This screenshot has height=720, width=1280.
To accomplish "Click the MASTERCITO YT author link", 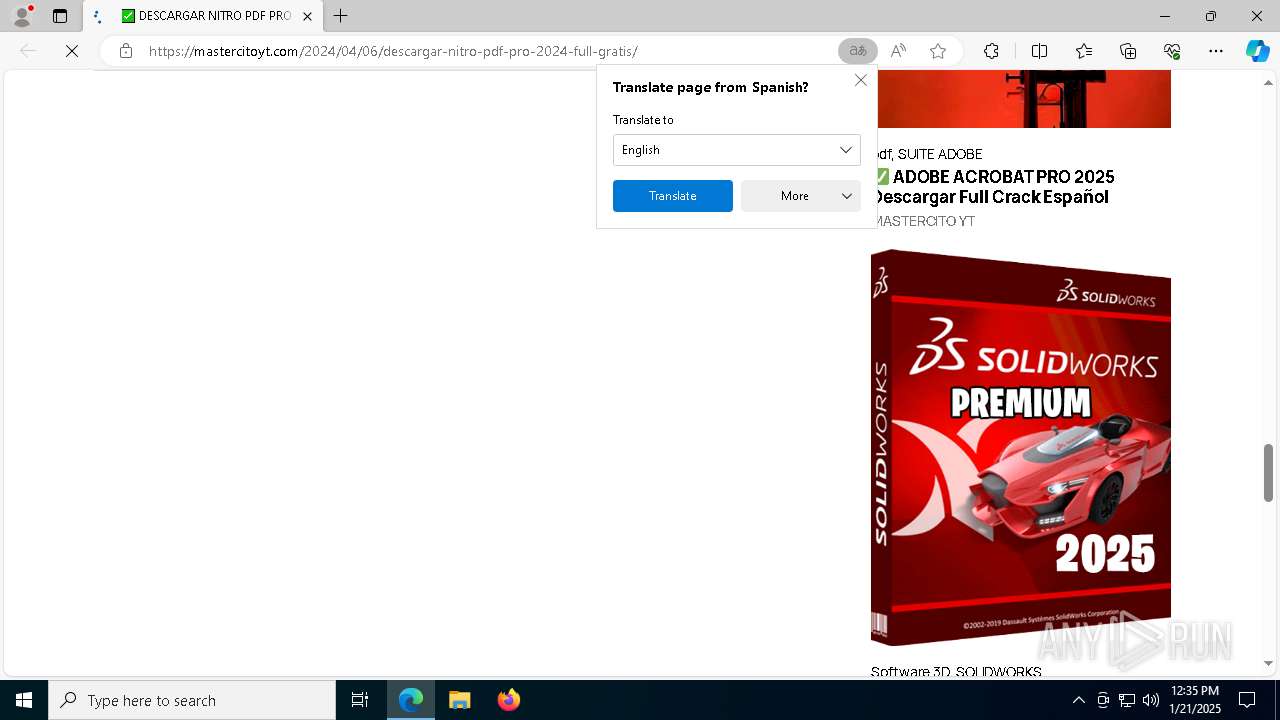I will point(923,221).
